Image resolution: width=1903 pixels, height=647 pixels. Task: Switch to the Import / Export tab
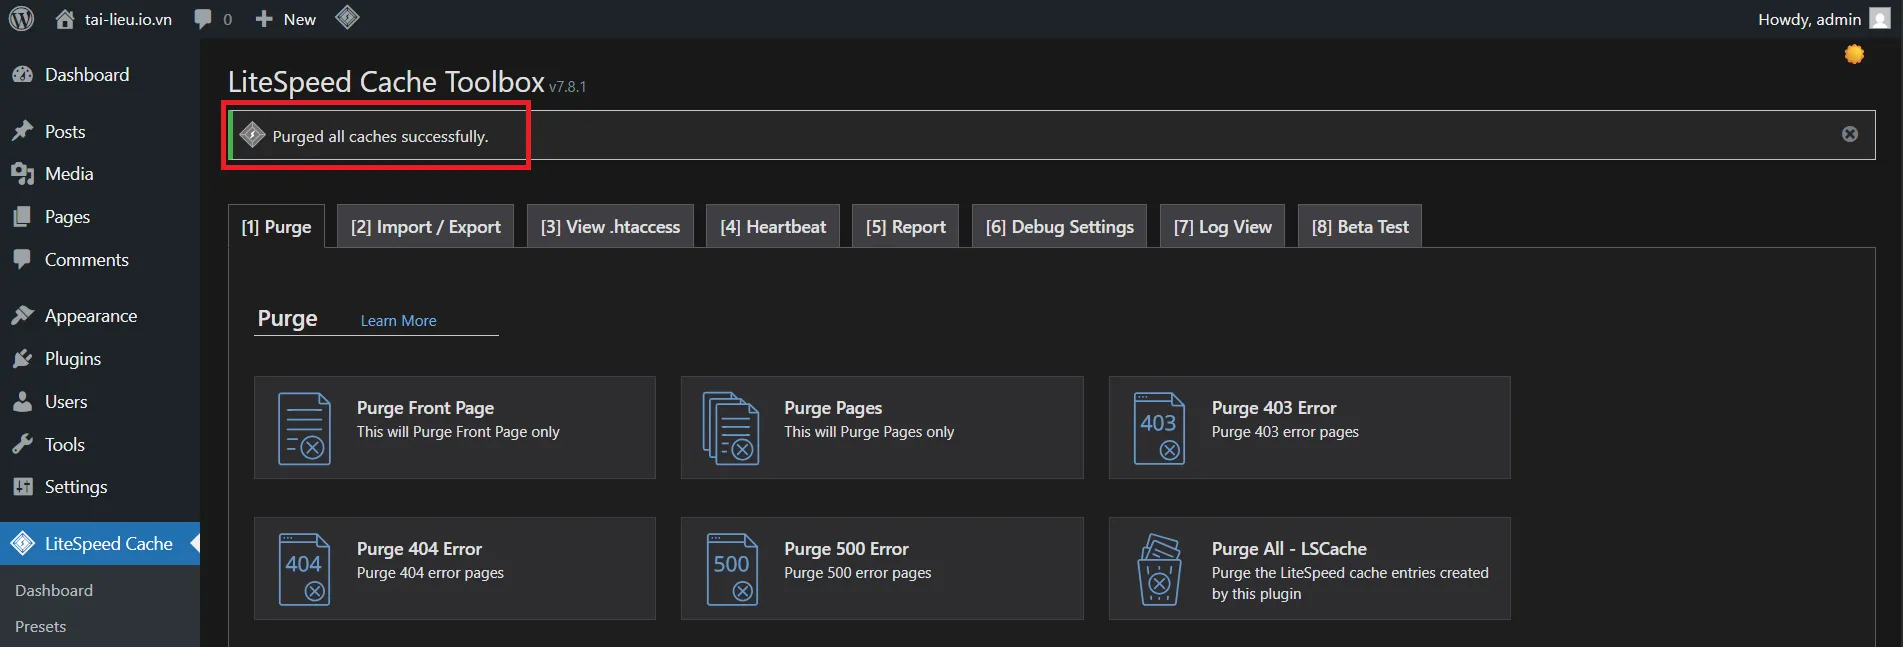[425, 227]
